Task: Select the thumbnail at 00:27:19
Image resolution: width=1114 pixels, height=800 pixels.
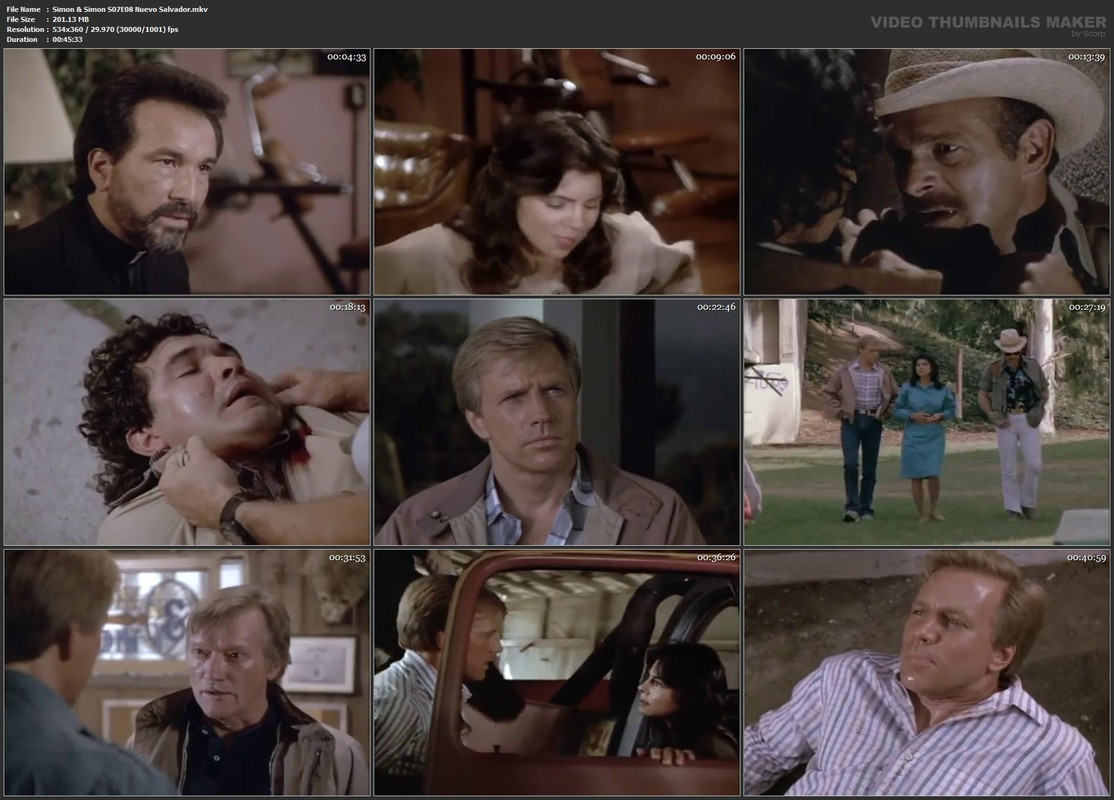Action: [926, 422]
